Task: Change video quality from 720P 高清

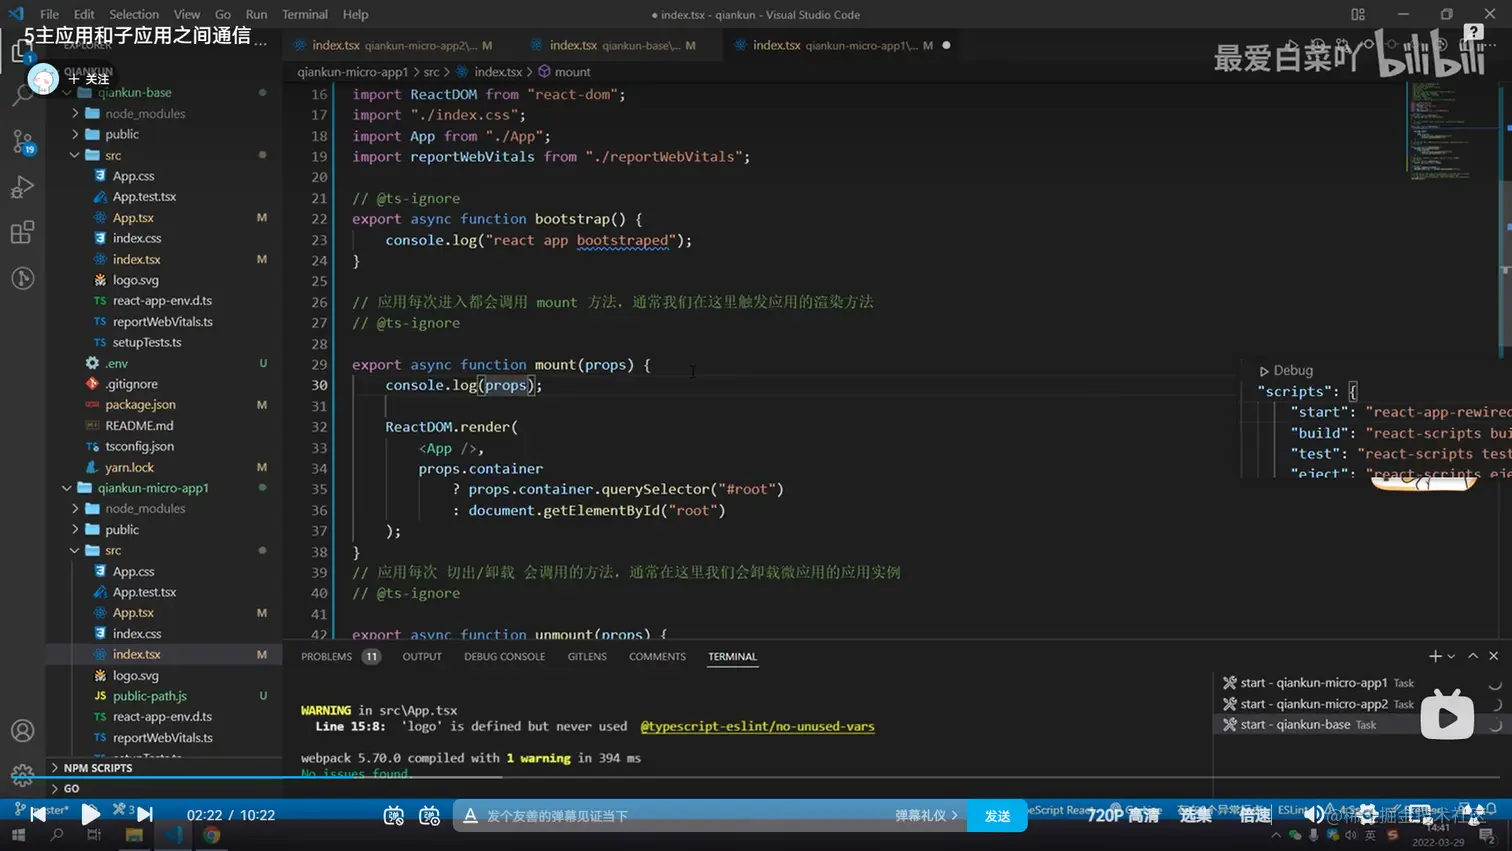Action: pyautogui.click(x=1123, y=816)
